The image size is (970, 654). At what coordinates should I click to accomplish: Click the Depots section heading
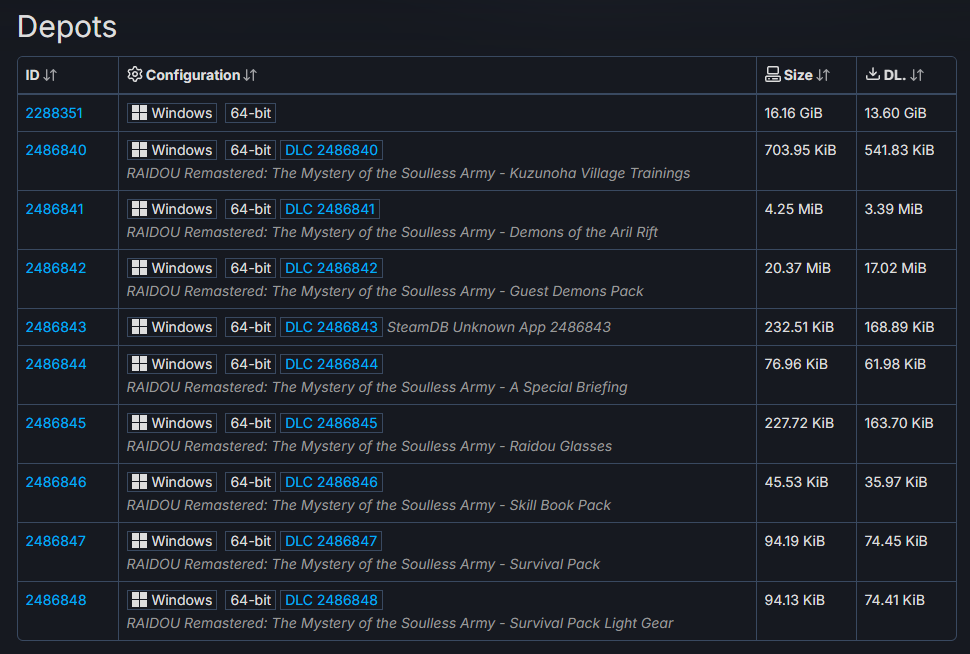[67, 27]
